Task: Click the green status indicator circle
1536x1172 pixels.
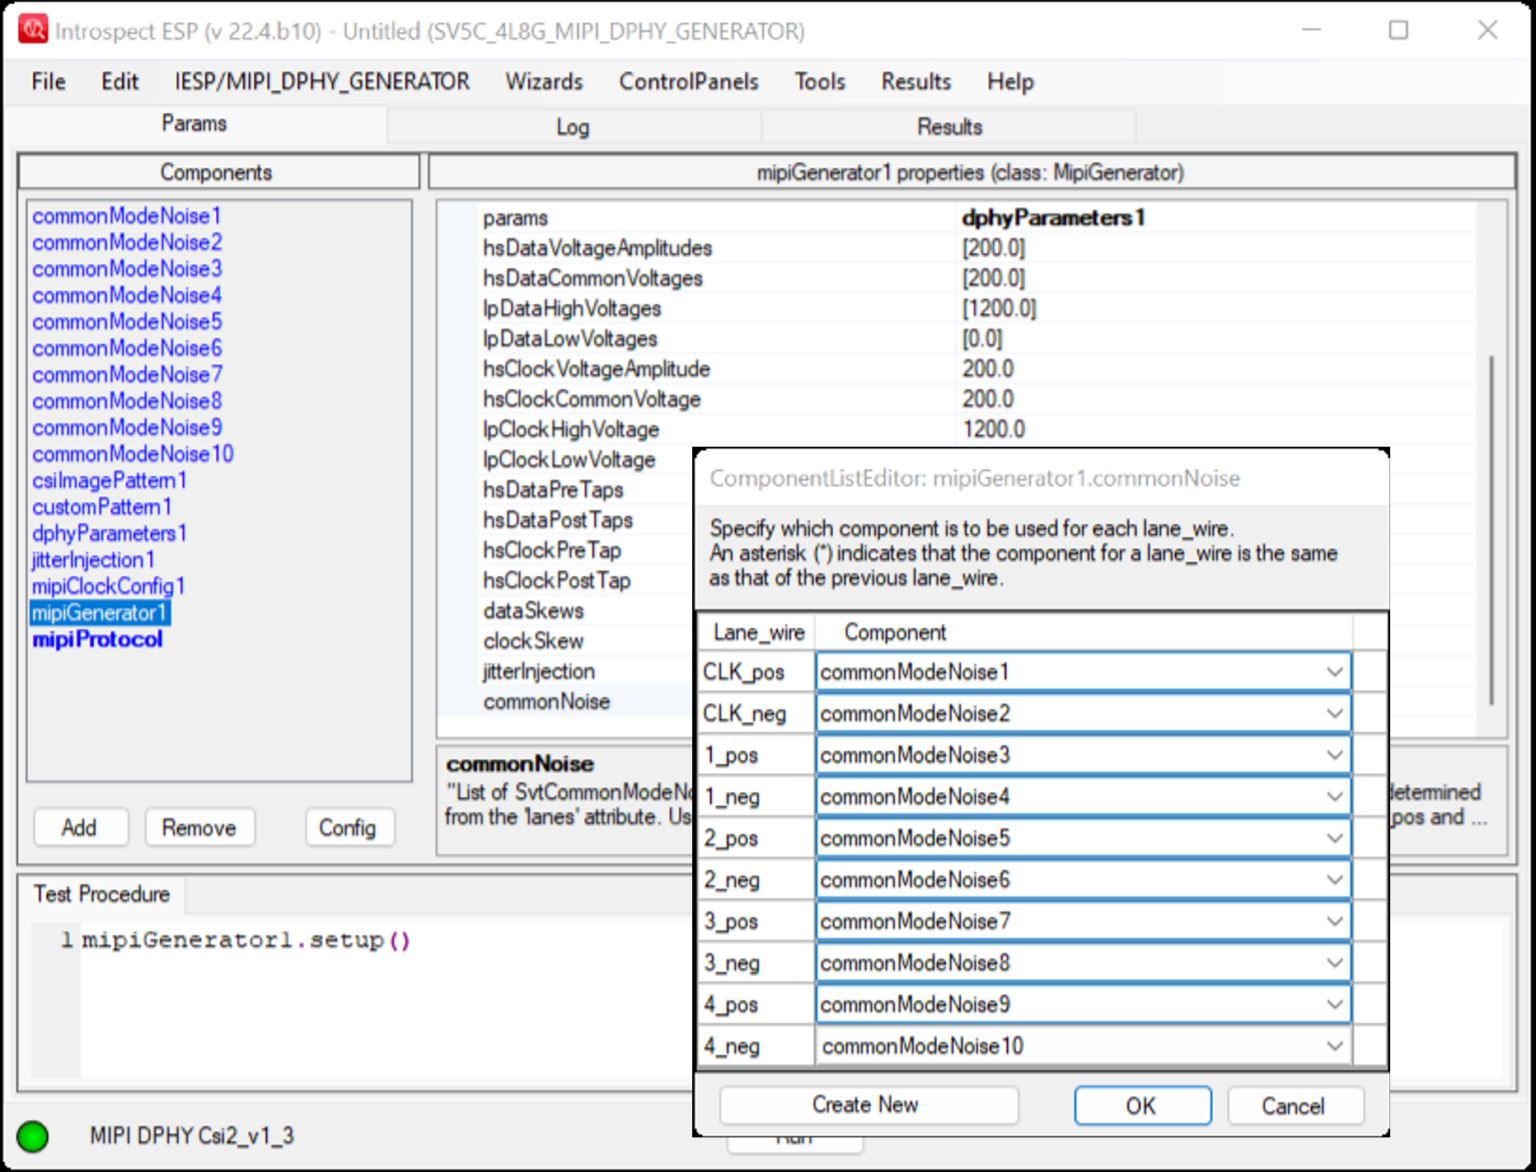Action: (33, 1136)
